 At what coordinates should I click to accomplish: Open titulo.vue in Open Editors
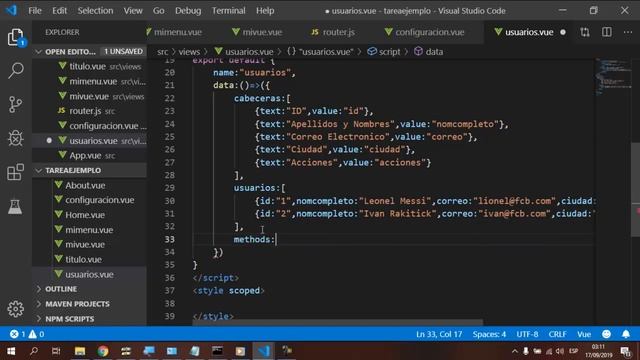tap(89, 66)
